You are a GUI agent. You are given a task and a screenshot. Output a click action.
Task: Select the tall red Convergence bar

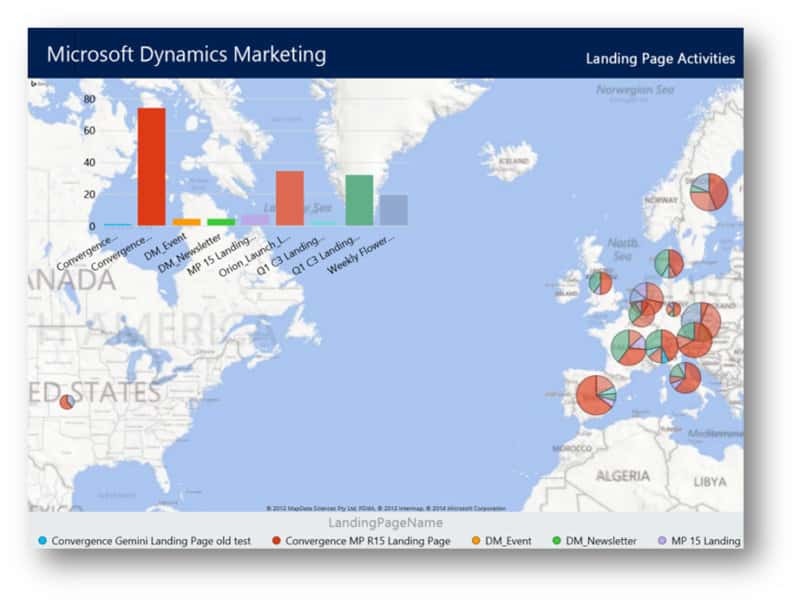151,167
